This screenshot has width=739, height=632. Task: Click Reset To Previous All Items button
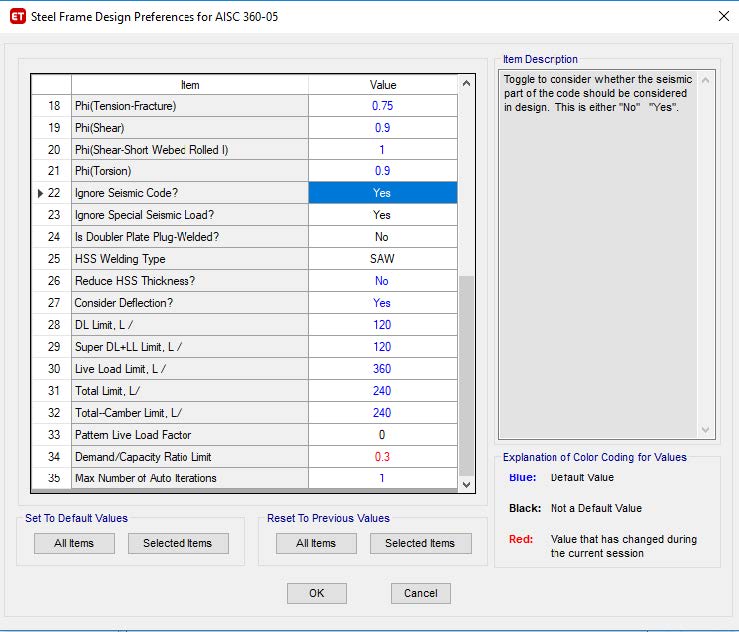[316, 543]
